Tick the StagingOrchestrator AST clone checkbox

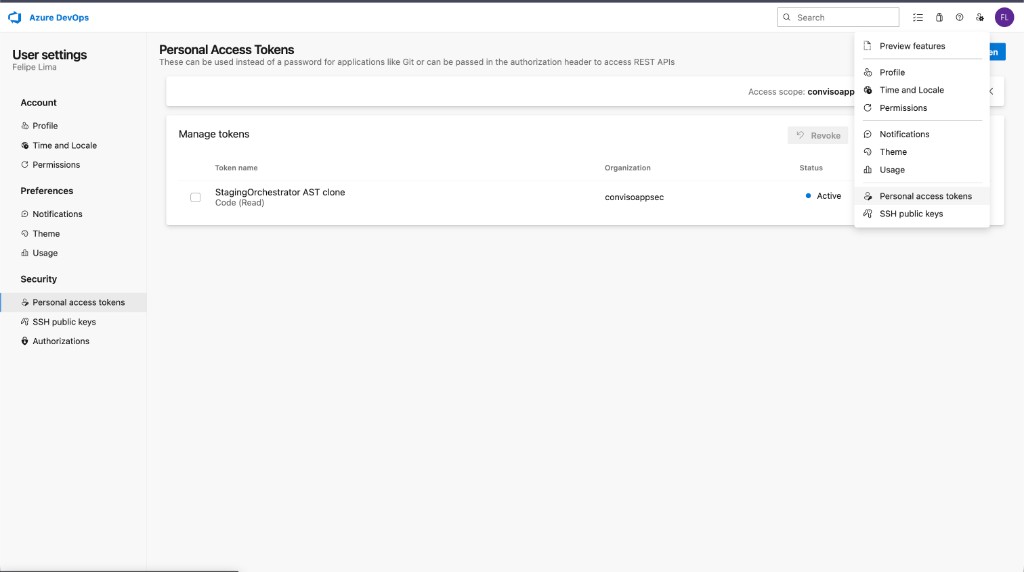[195, 197]
